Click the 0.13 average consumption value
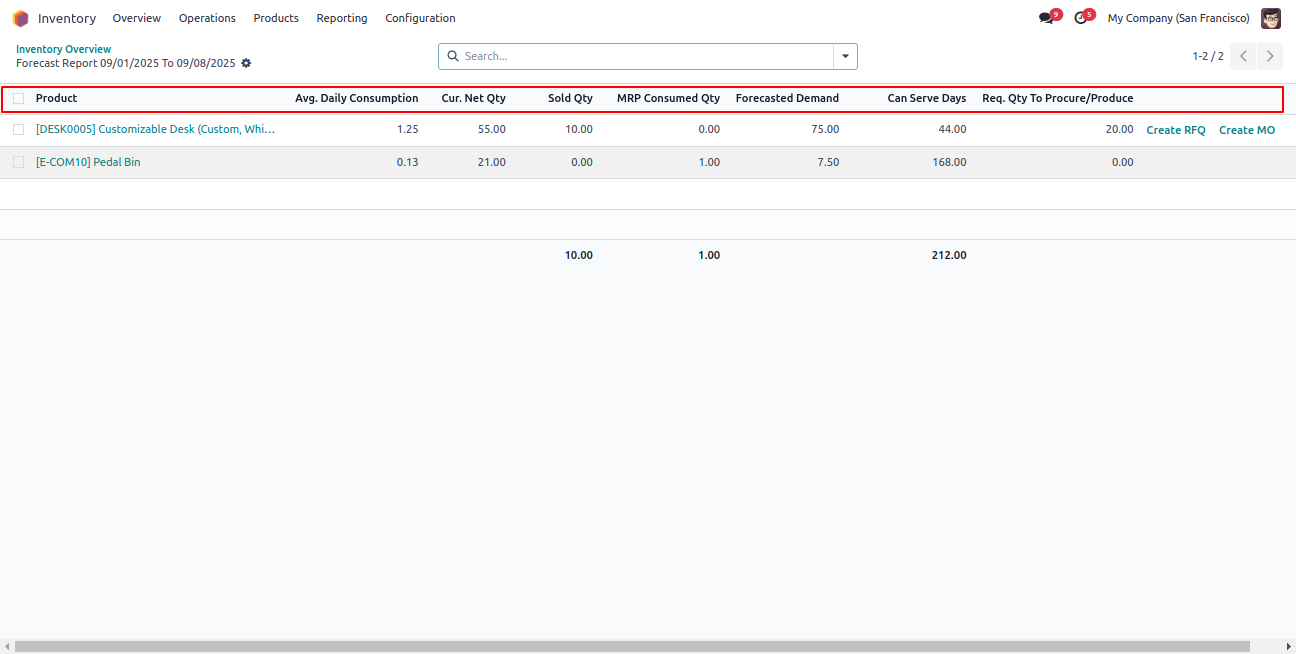Viewport: 1296px width, 654px height. coord(407,162)
